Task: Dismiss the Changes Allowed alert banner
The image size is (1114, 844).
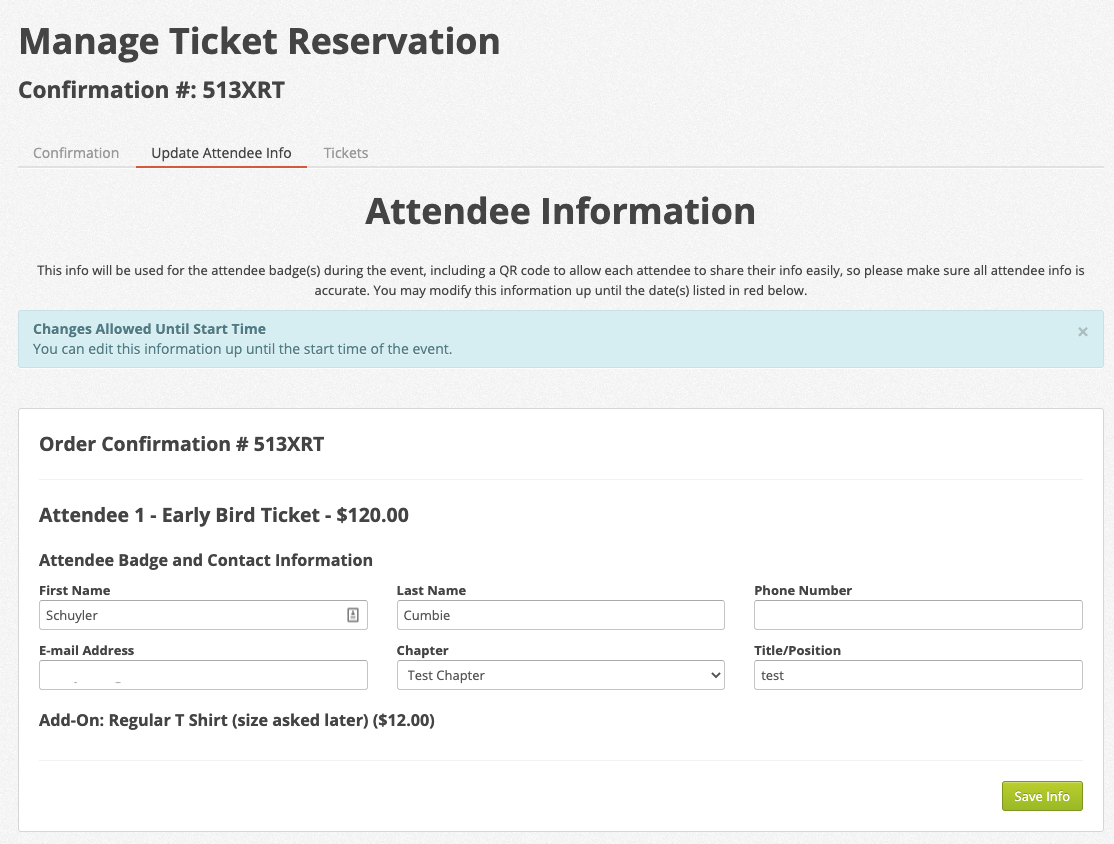Action: 1082,332
